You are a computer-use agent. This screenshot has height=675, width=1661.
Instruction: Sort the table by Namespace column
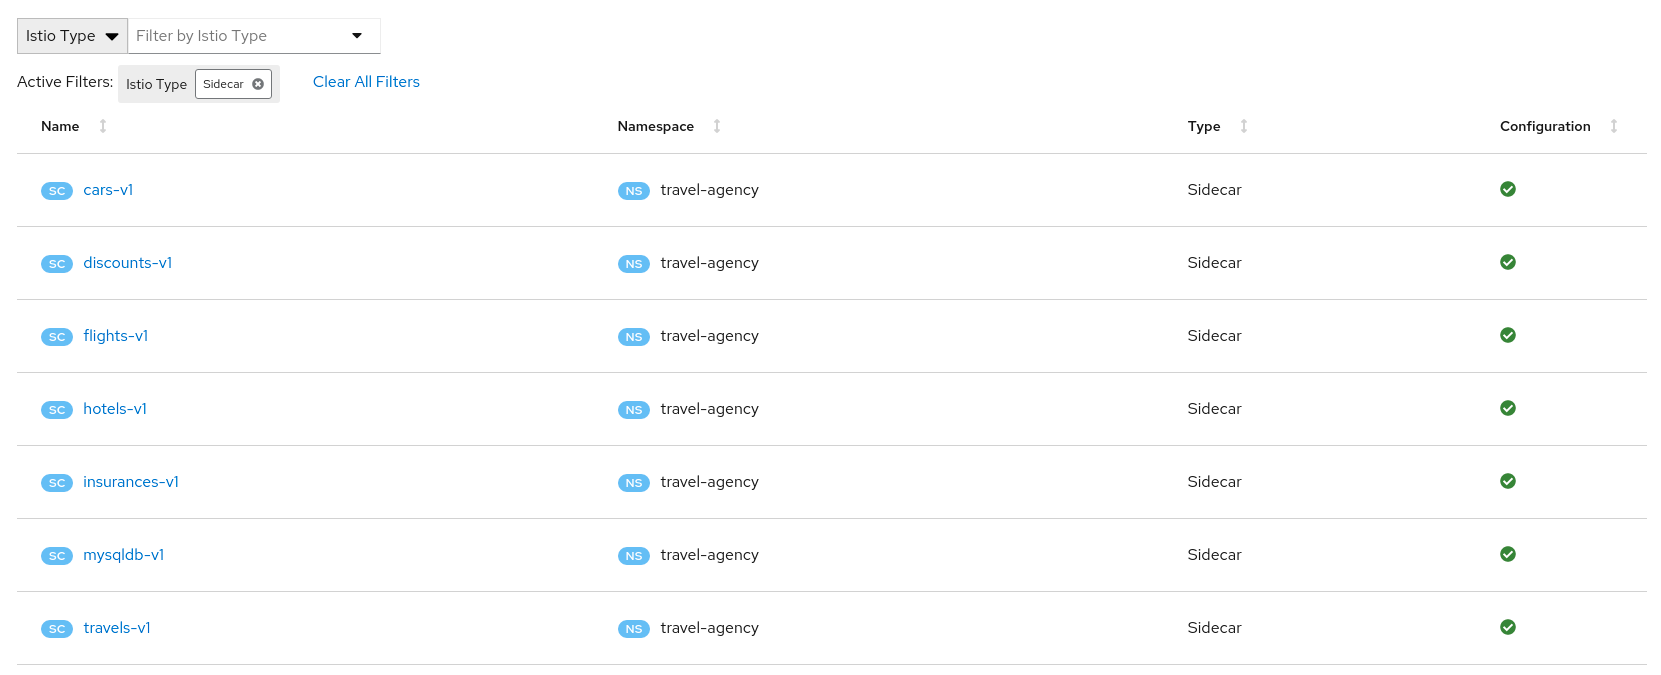pyautogui.click(x=717, y=126)
